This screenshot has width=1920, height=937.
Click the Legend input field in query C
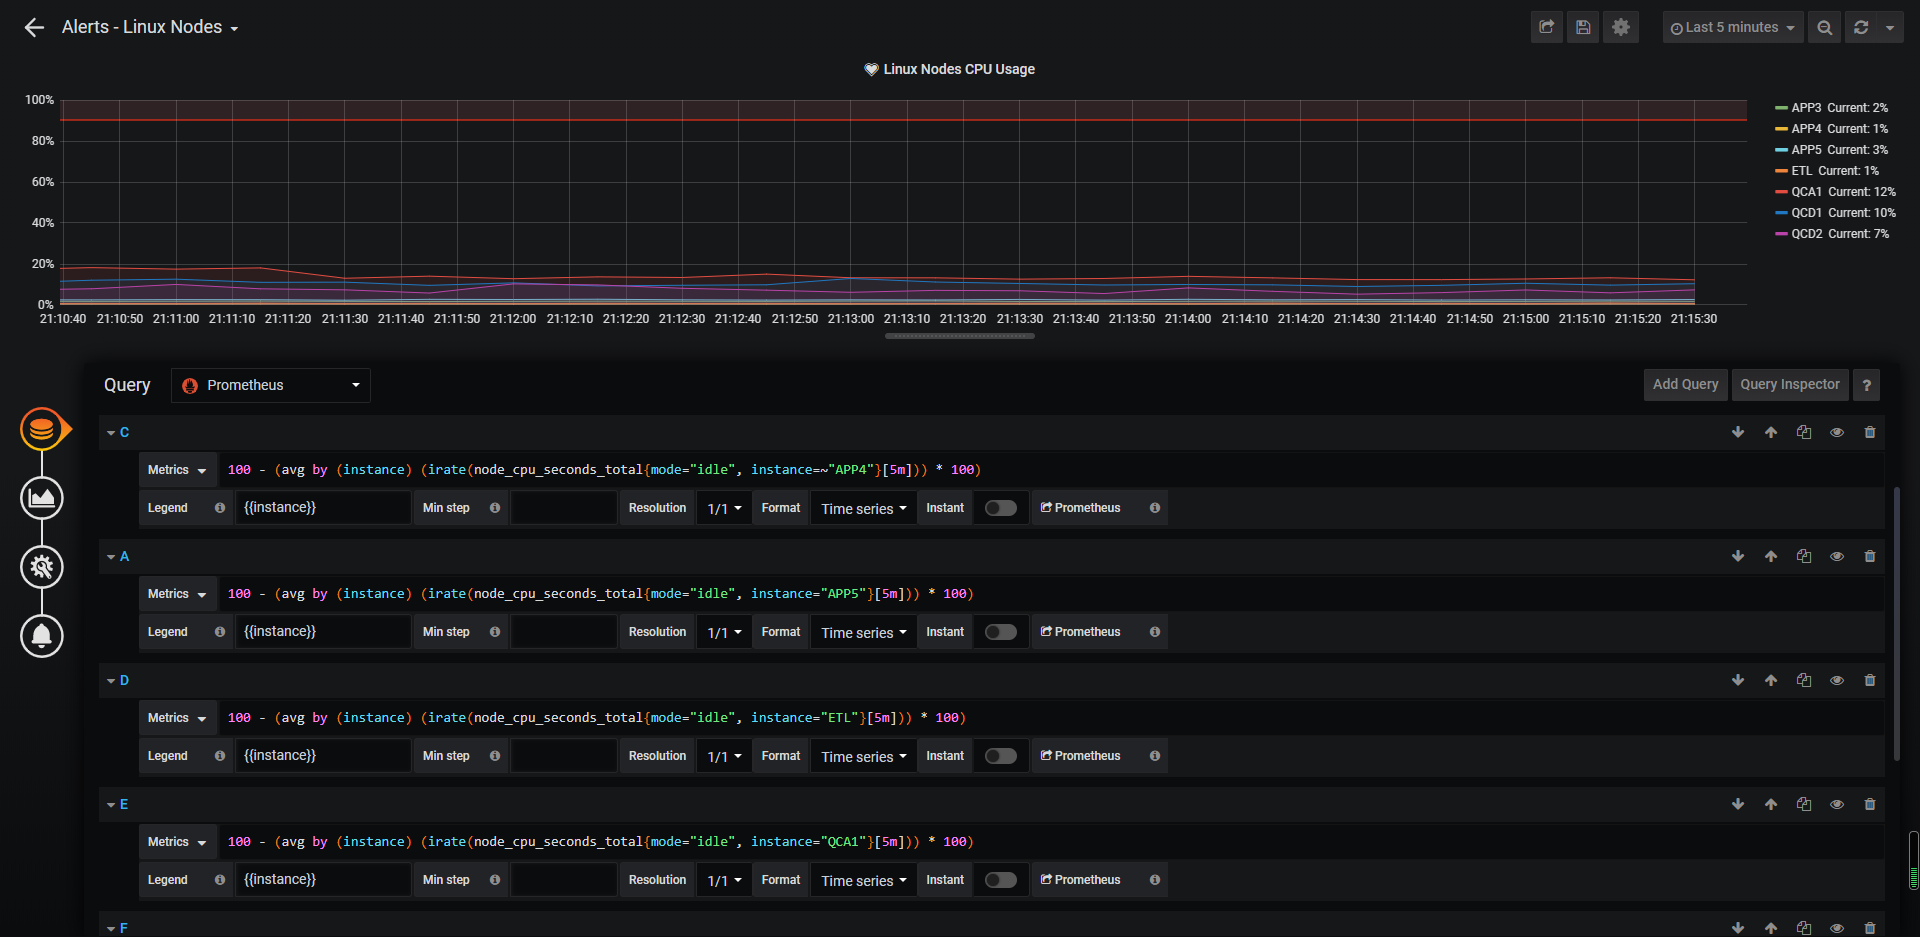(323, 508)
